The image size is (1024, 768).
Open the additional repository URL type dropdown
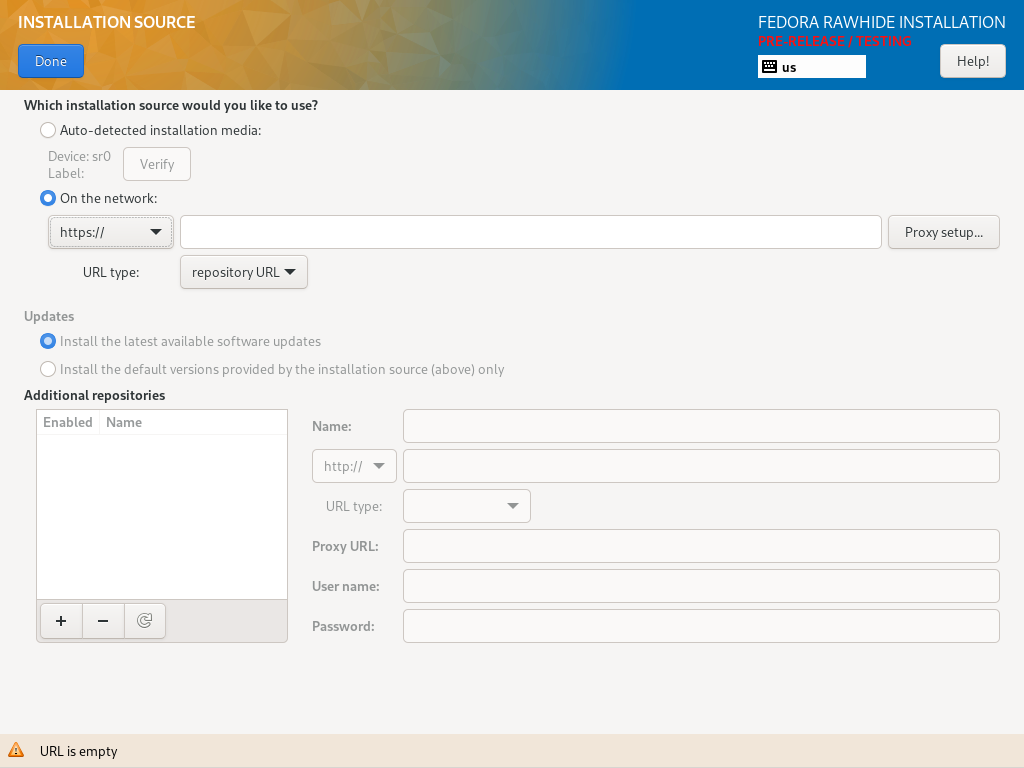pos(467,506)
